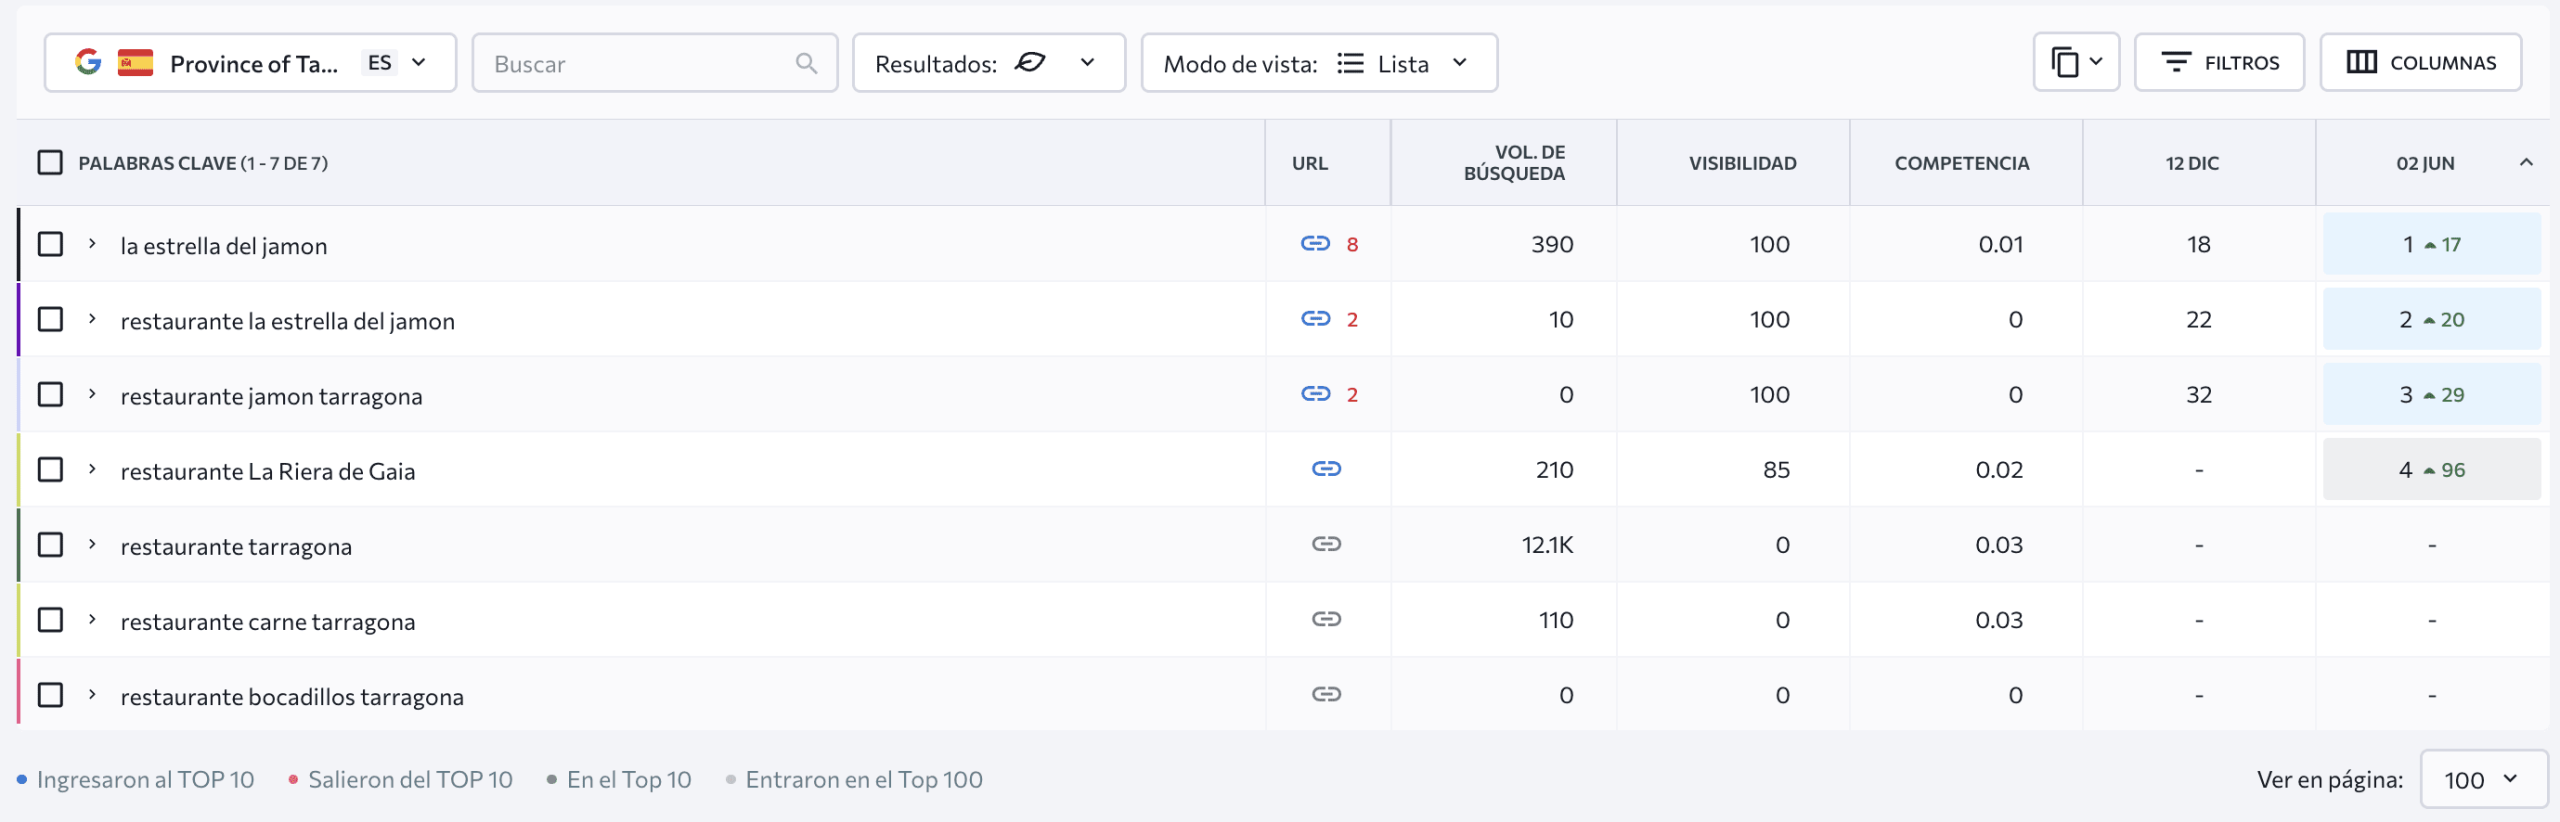Expand restaurante carne tarragona row
Viewport: 2560px width, 822px height.
click(x=92, y=619)
